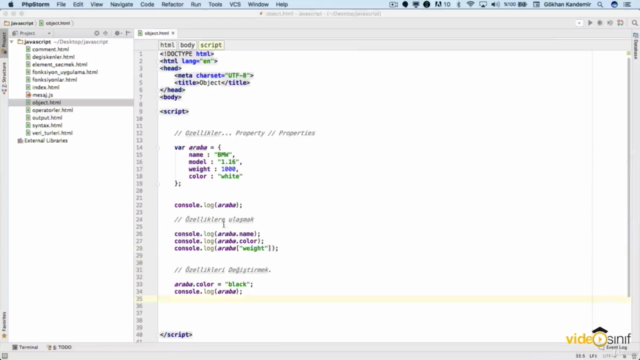Open operatorler.html in project tree

(53, 110)
